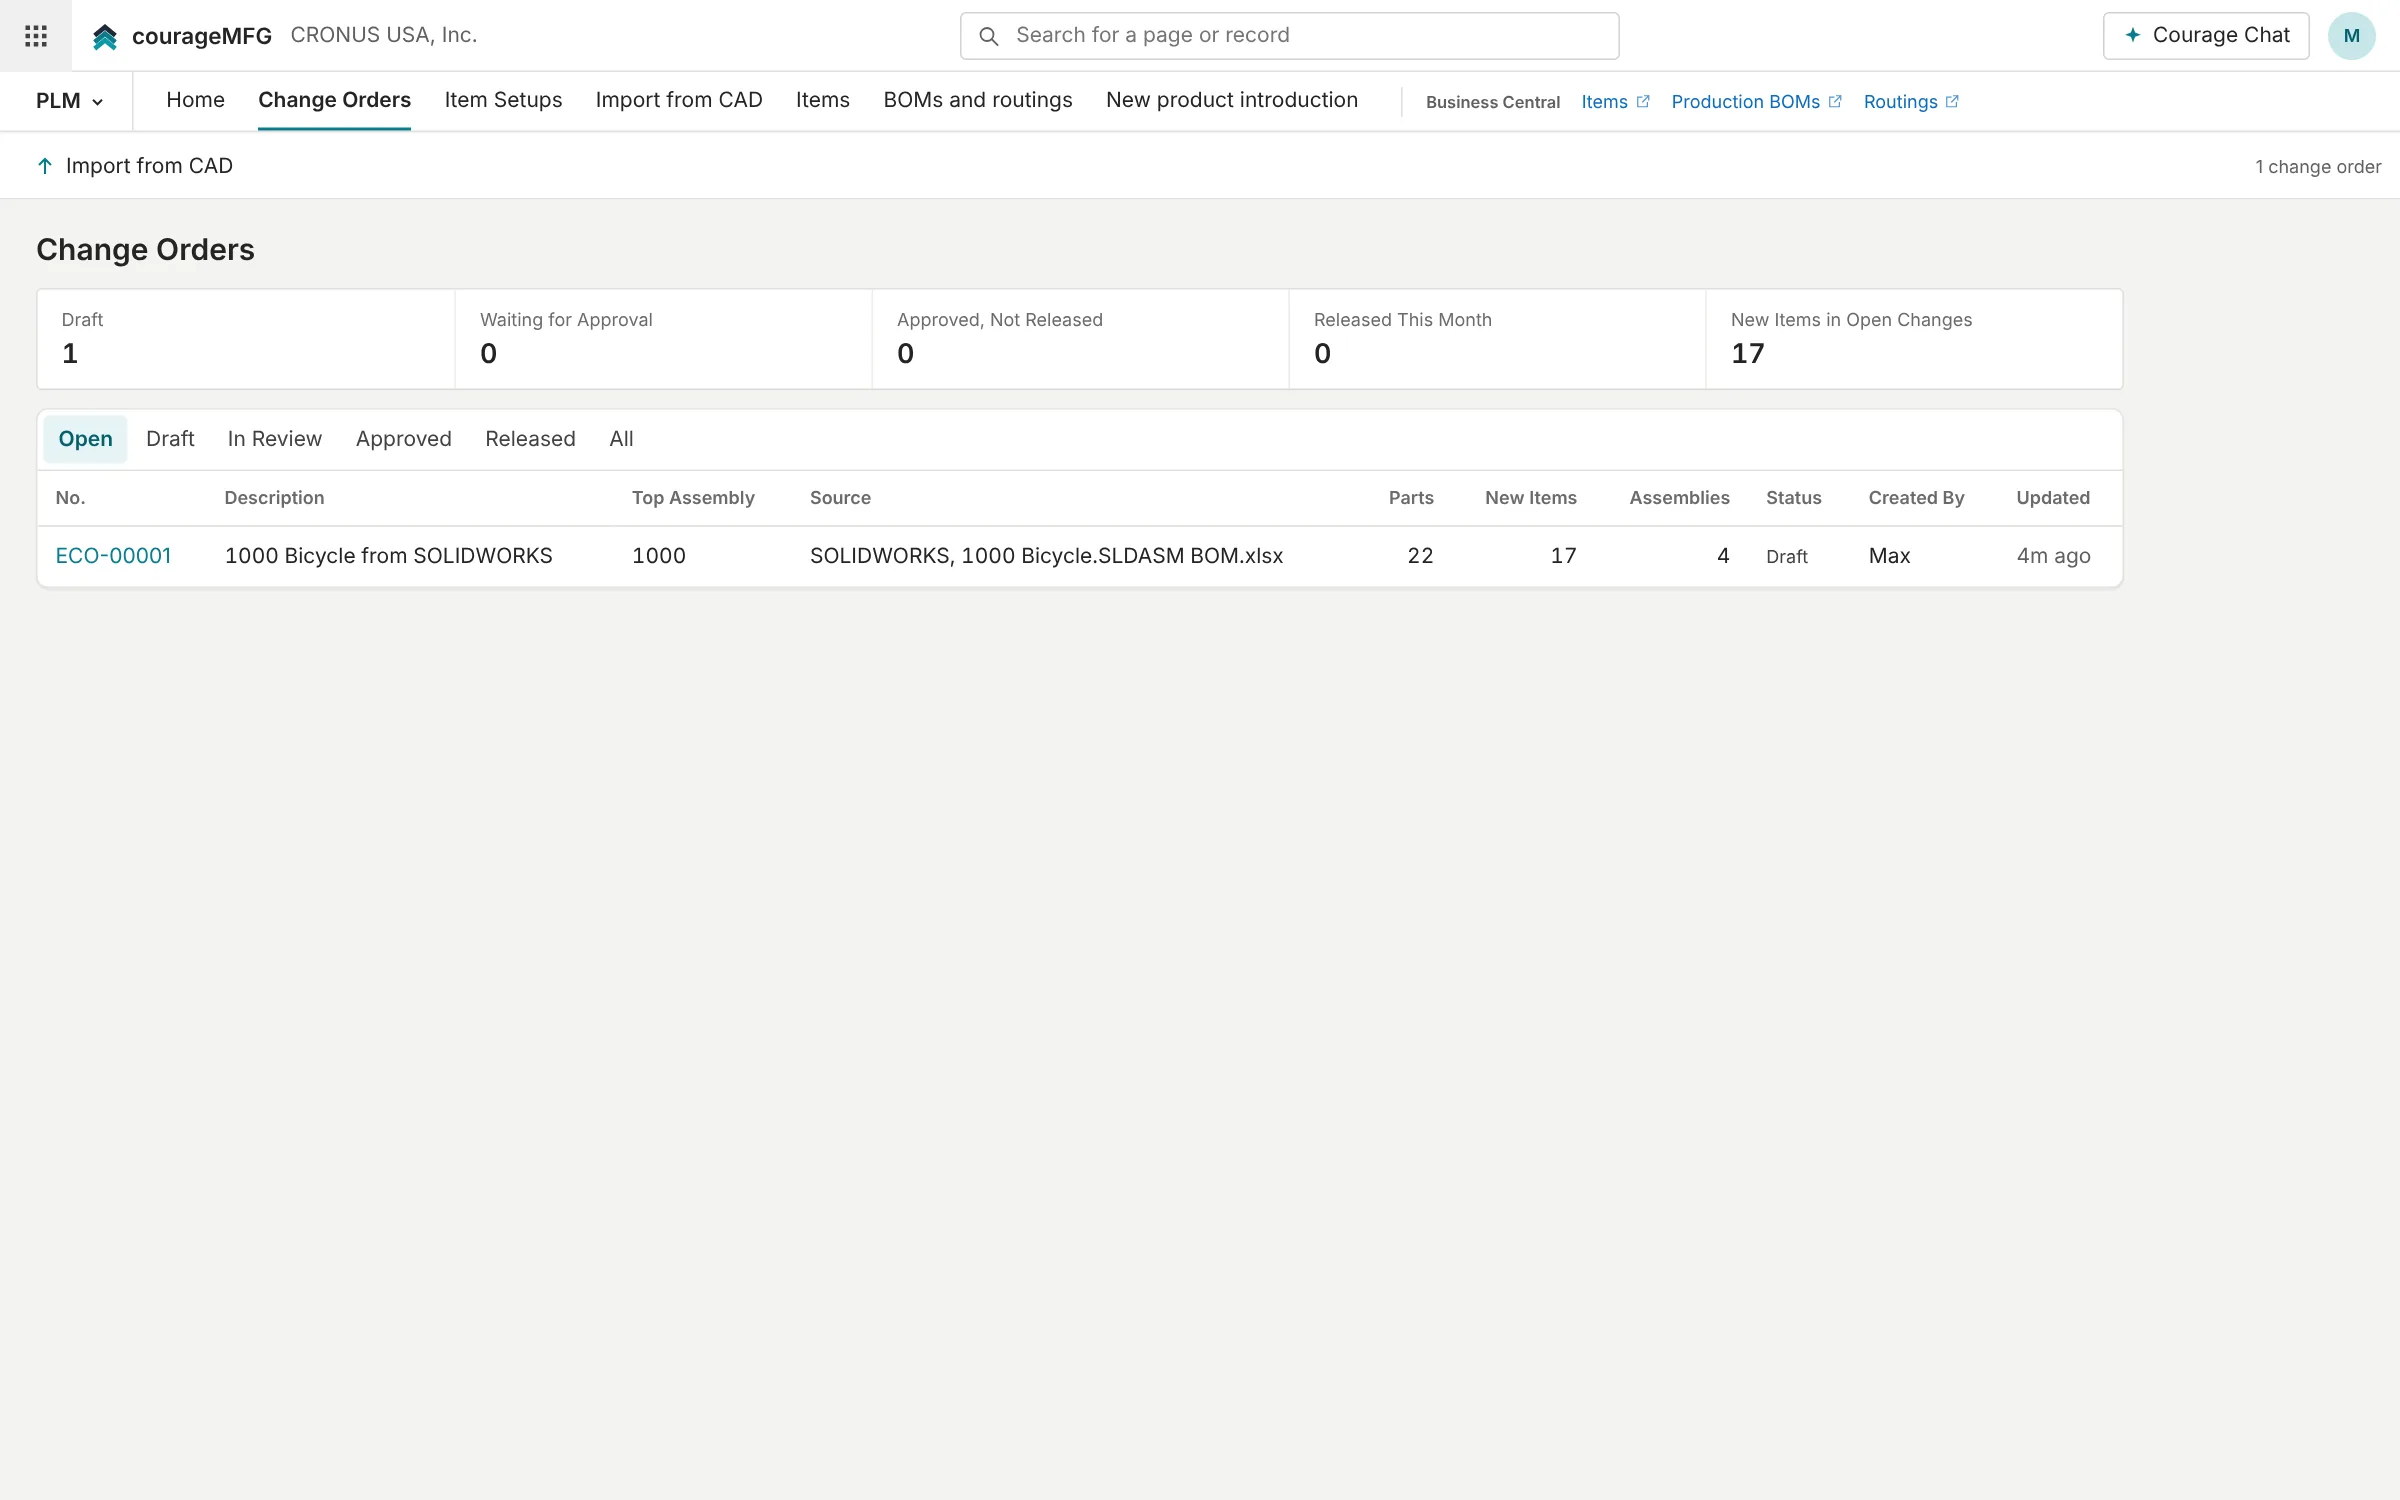Show All change orders tab

tap(621, 439)
